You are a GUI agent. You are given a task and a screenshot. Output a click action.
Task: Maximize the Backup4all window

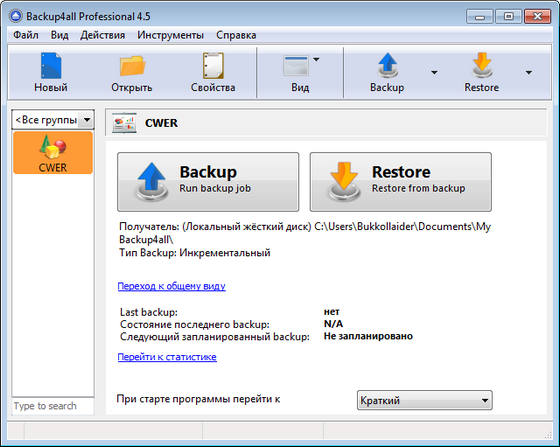point(509,17)
